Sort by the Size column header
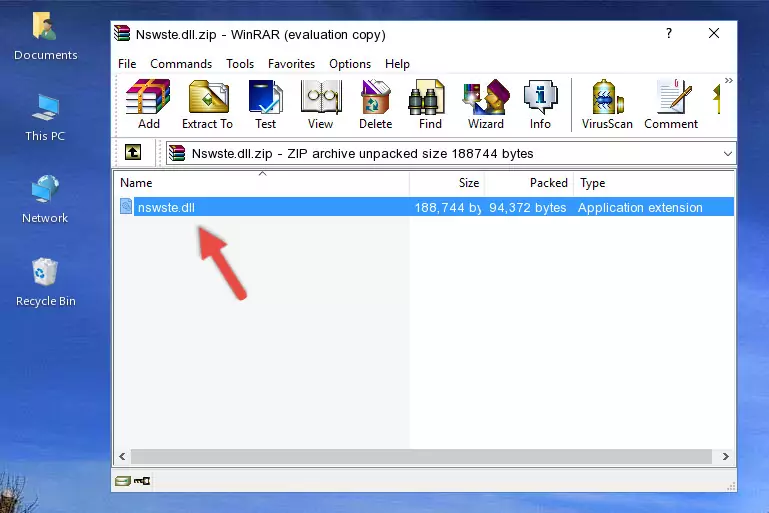769x513 pixels. tap(447, 182)
